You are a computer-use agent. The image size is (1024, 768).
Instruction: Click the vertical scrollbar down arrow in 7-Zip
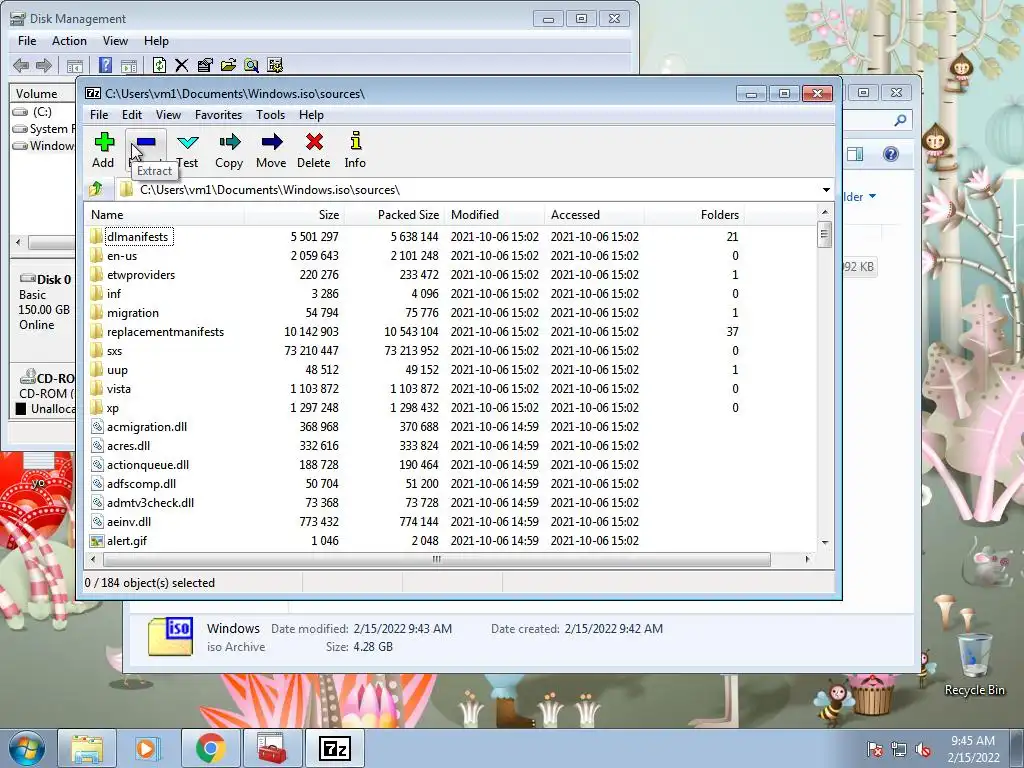825,543
